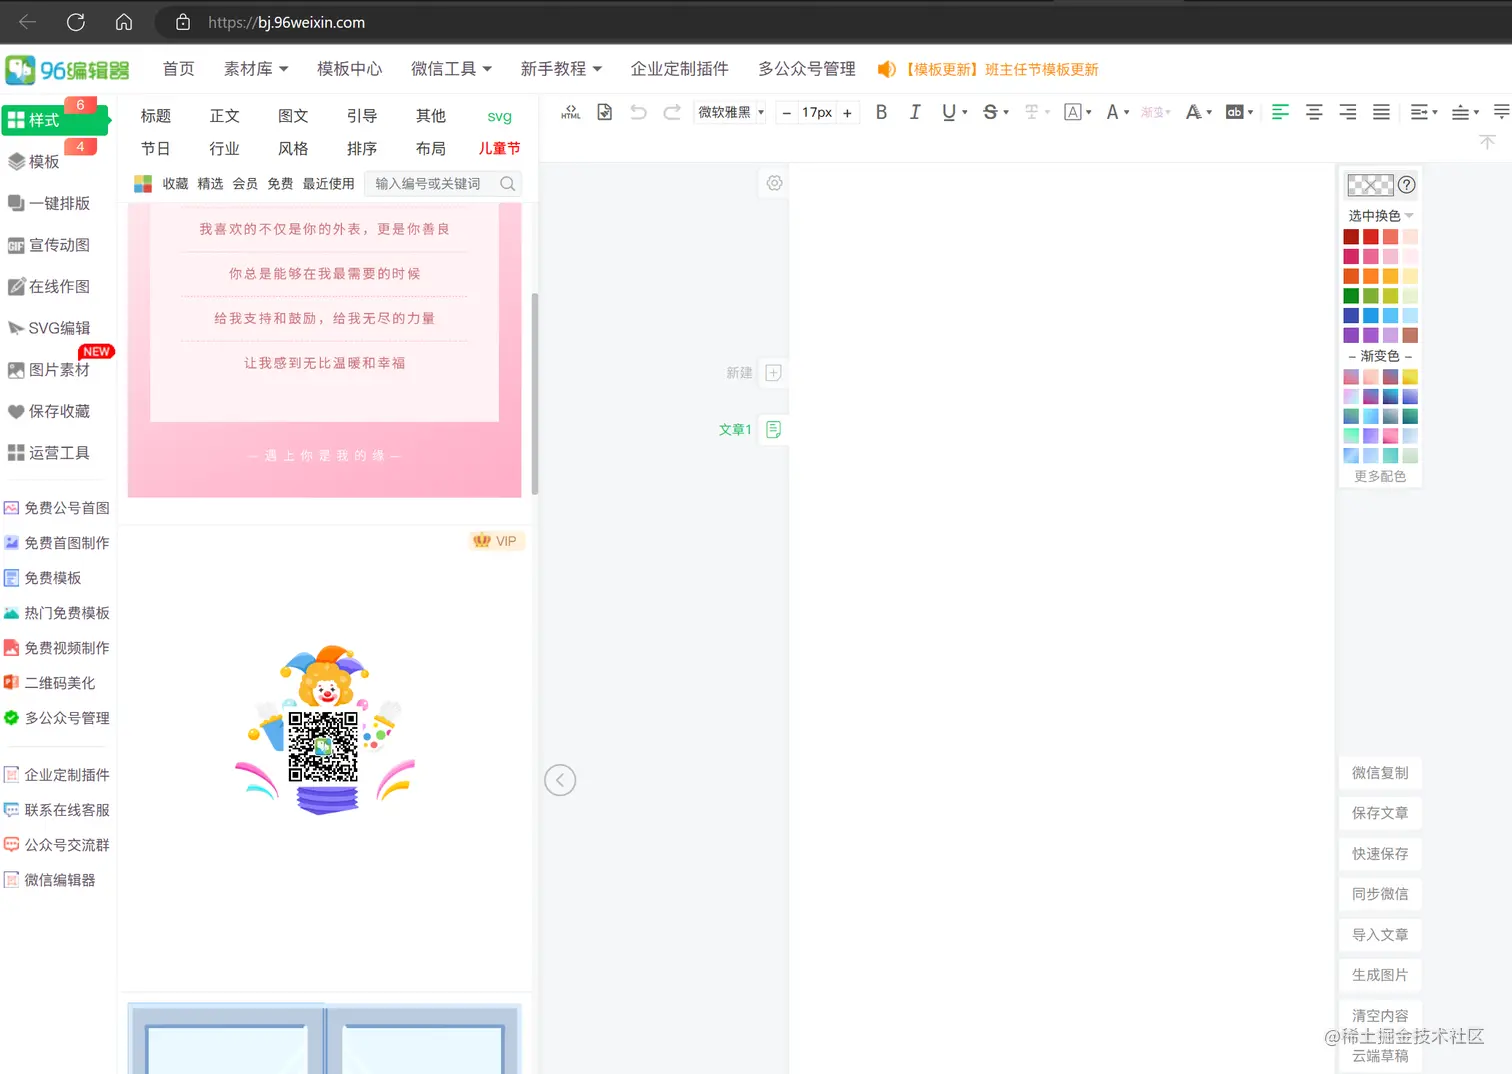
Task: Open 图片素材 in sidebar
Action: click(50, 370)
